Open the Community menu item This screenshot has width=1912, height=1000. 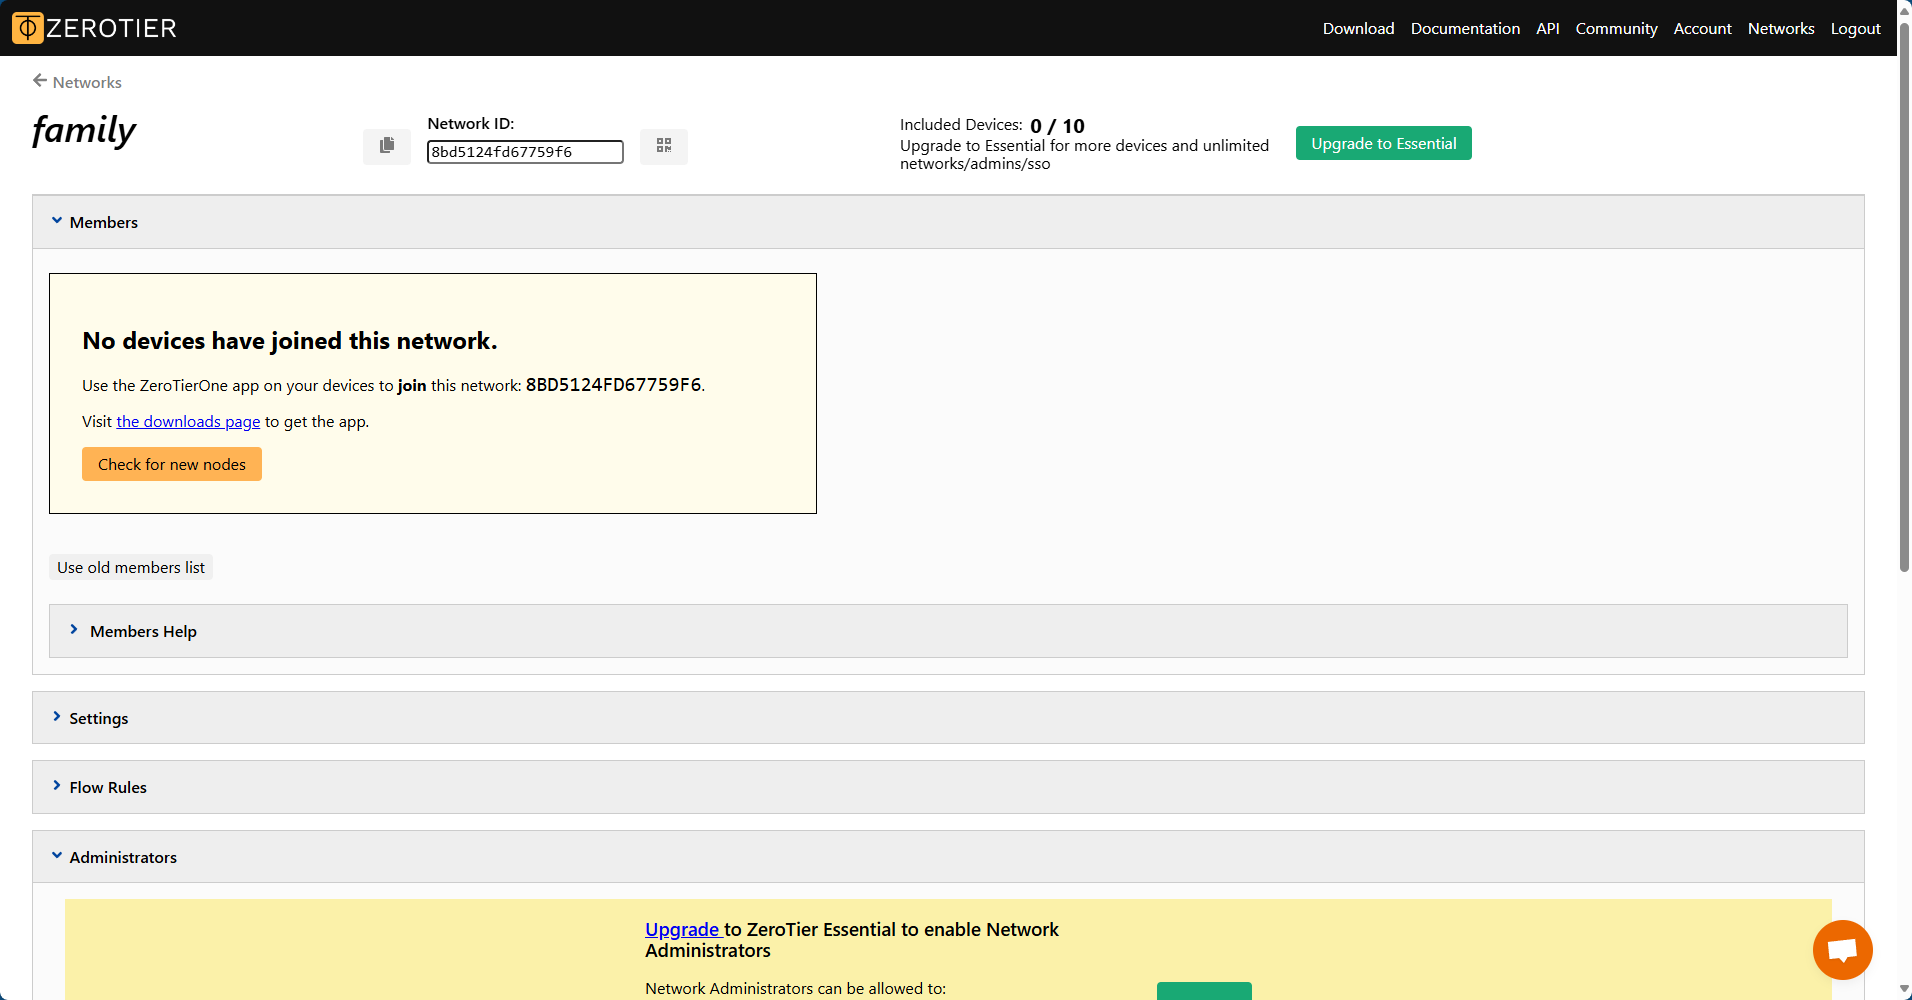point(1616,28)
